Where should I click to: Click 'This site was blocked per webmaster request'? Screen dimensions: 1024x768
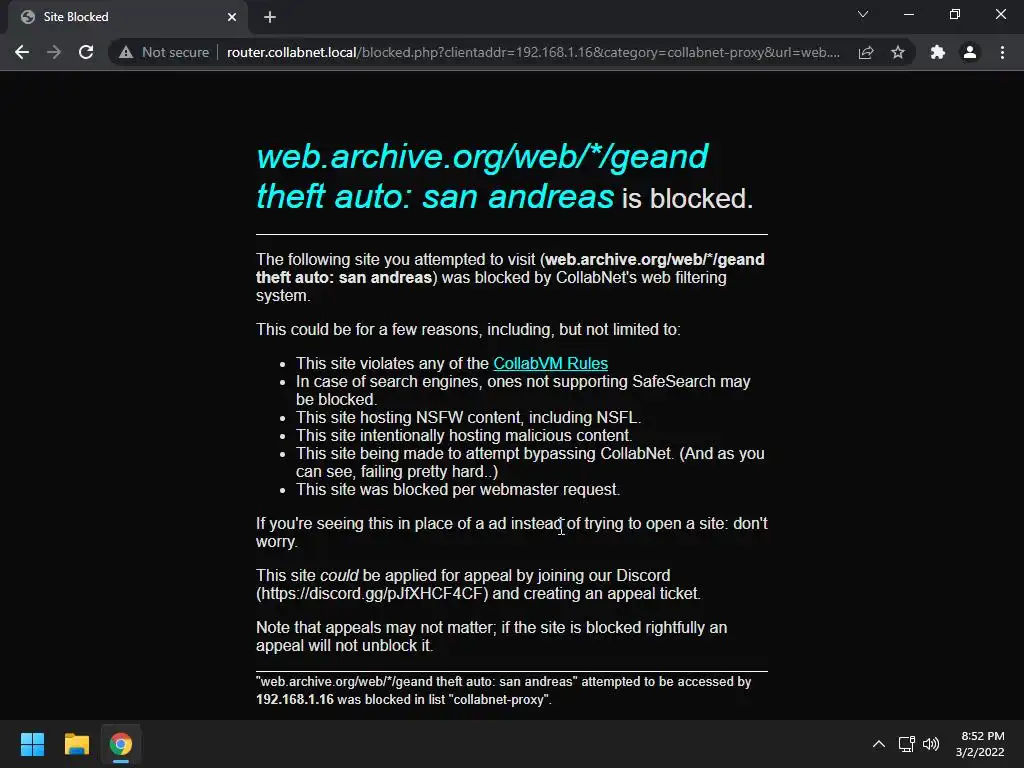458,490
